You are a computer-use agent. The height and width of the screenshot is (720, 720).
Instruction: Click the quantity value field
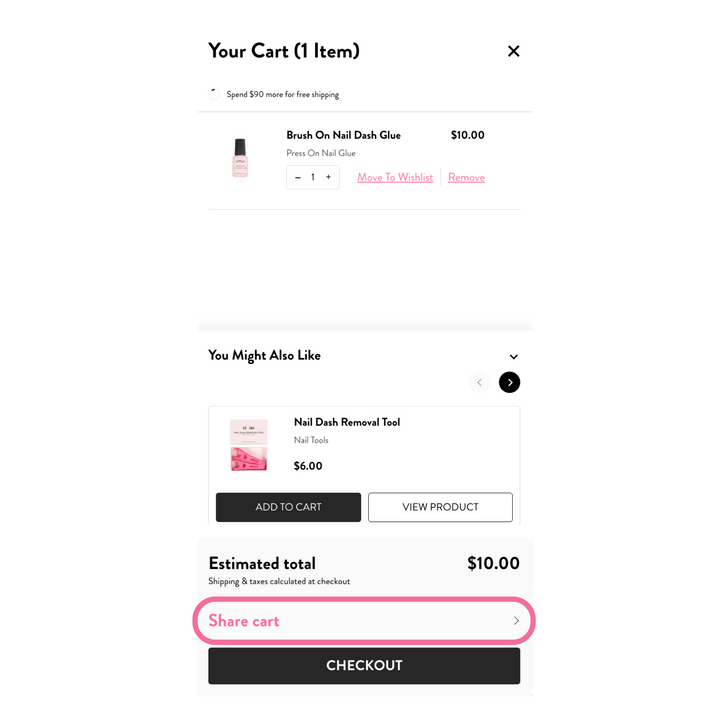point(313,177)
